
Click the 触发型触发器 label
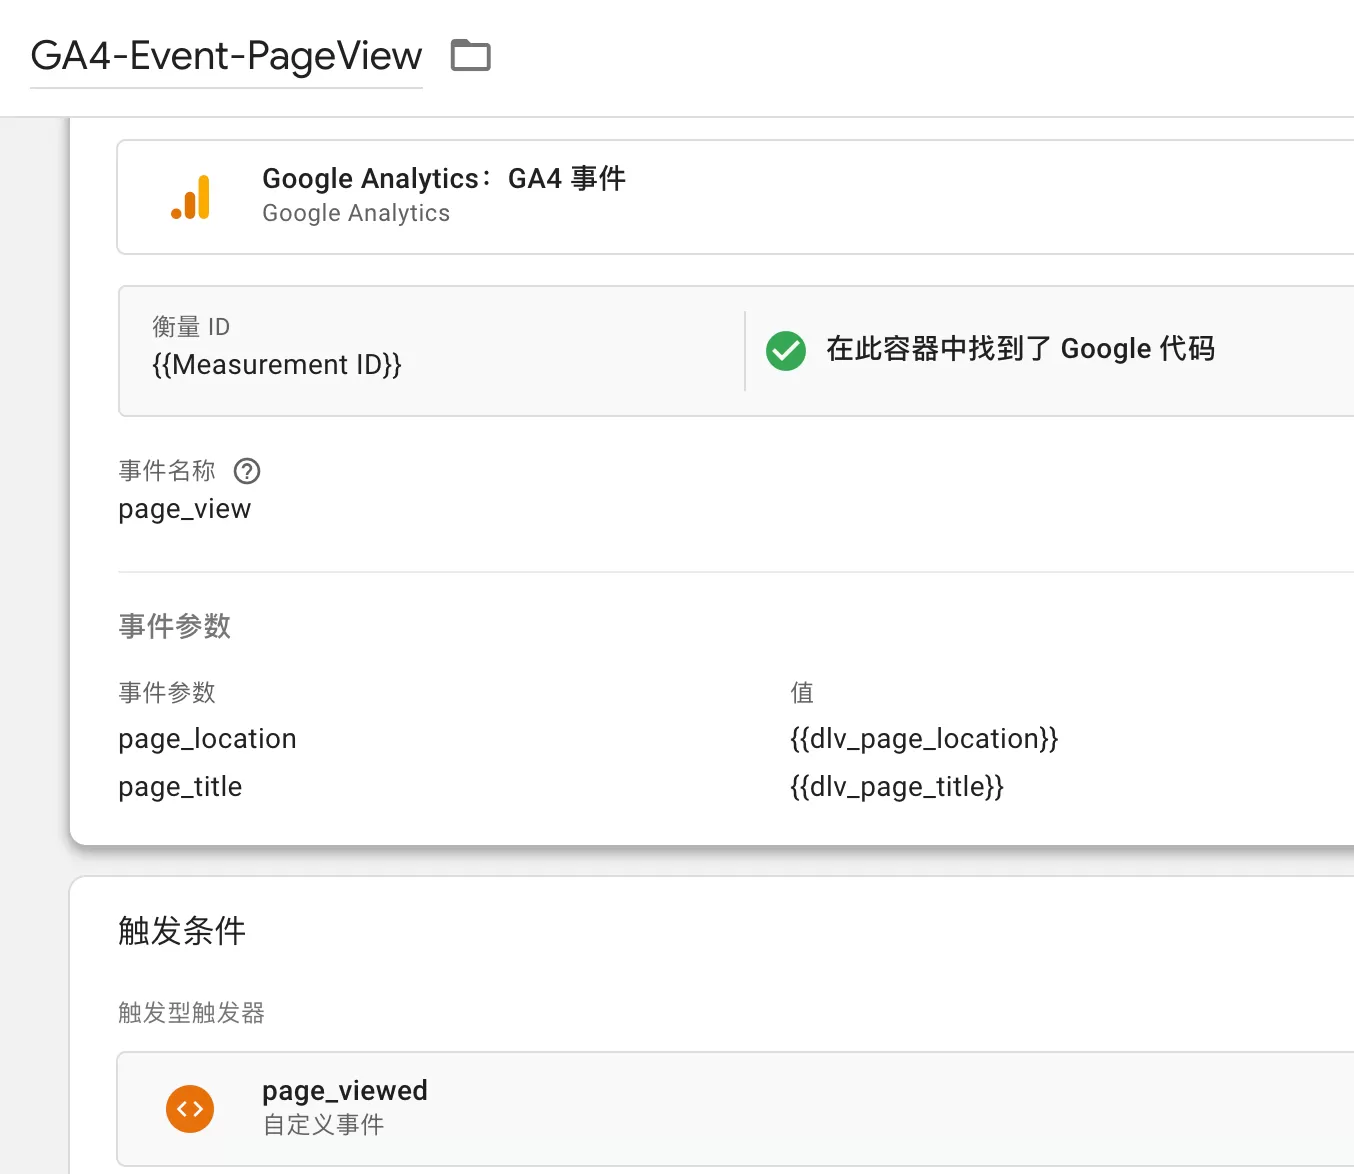coord(191,1013)
